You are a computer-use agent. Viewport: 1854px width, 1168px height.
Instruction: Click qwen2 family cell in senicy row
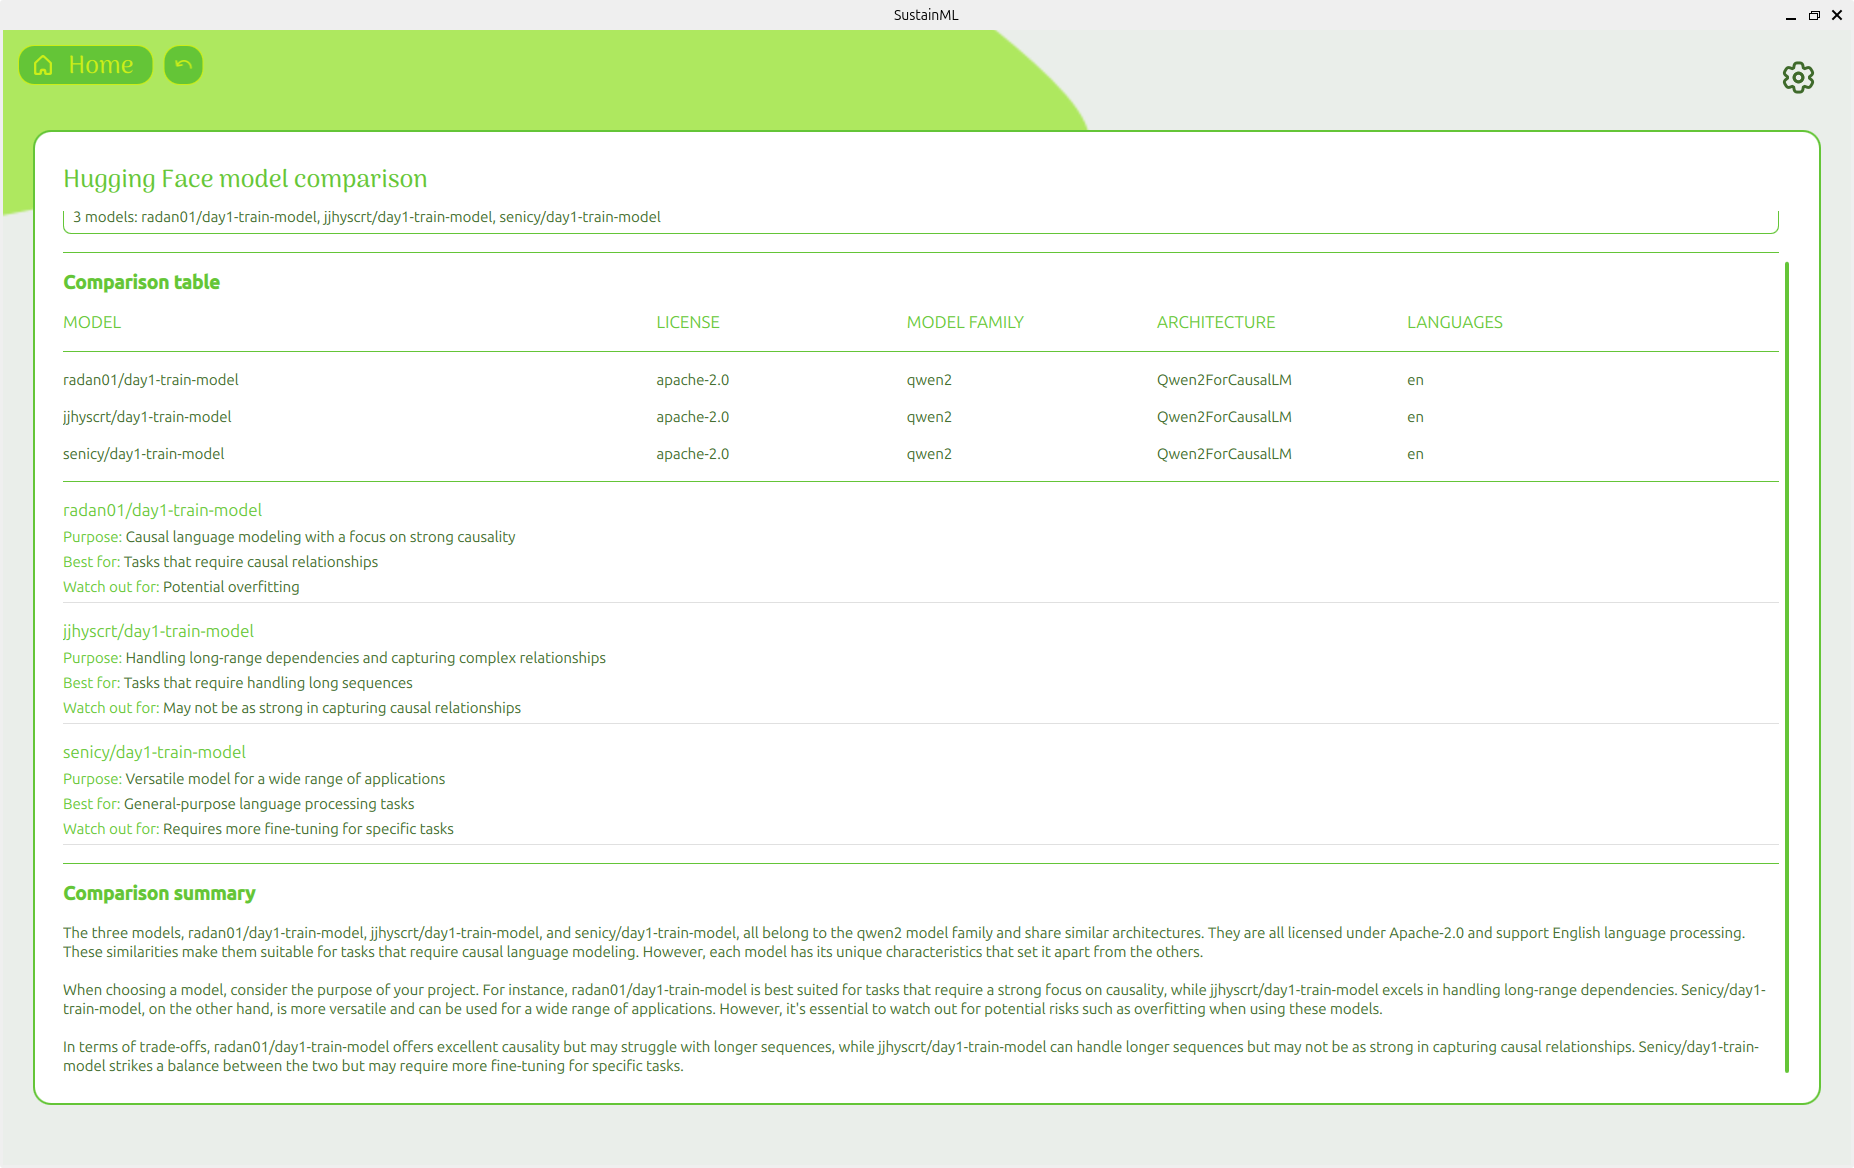[929, 454]
